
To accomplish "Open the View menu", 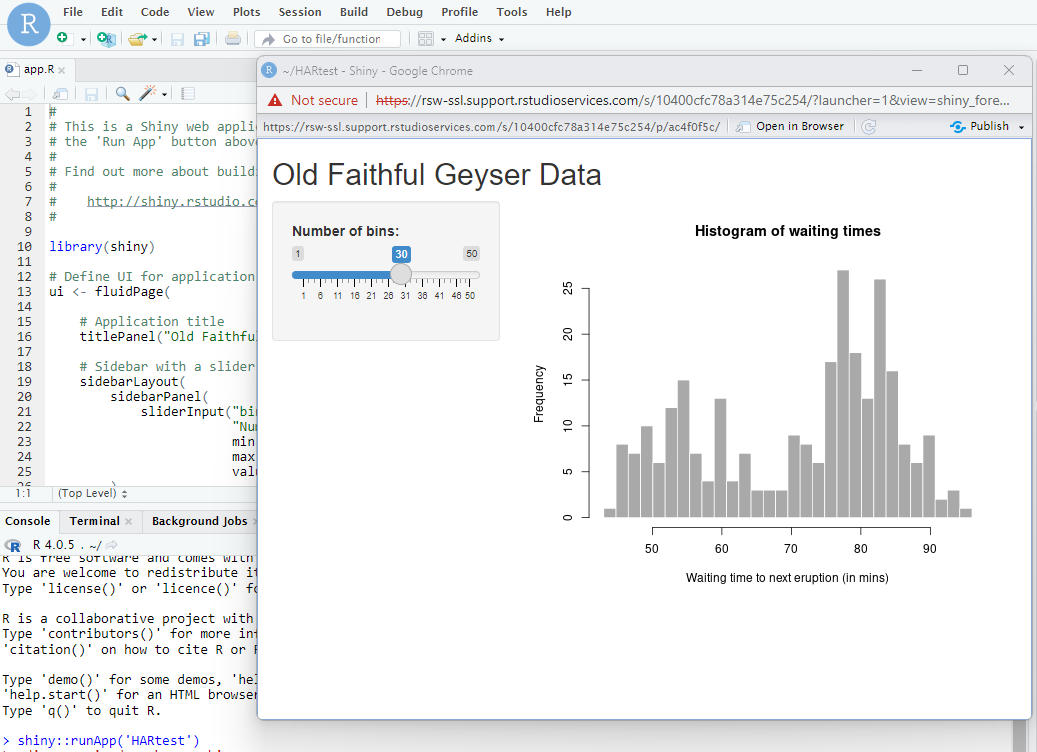I will click(200, 12).
